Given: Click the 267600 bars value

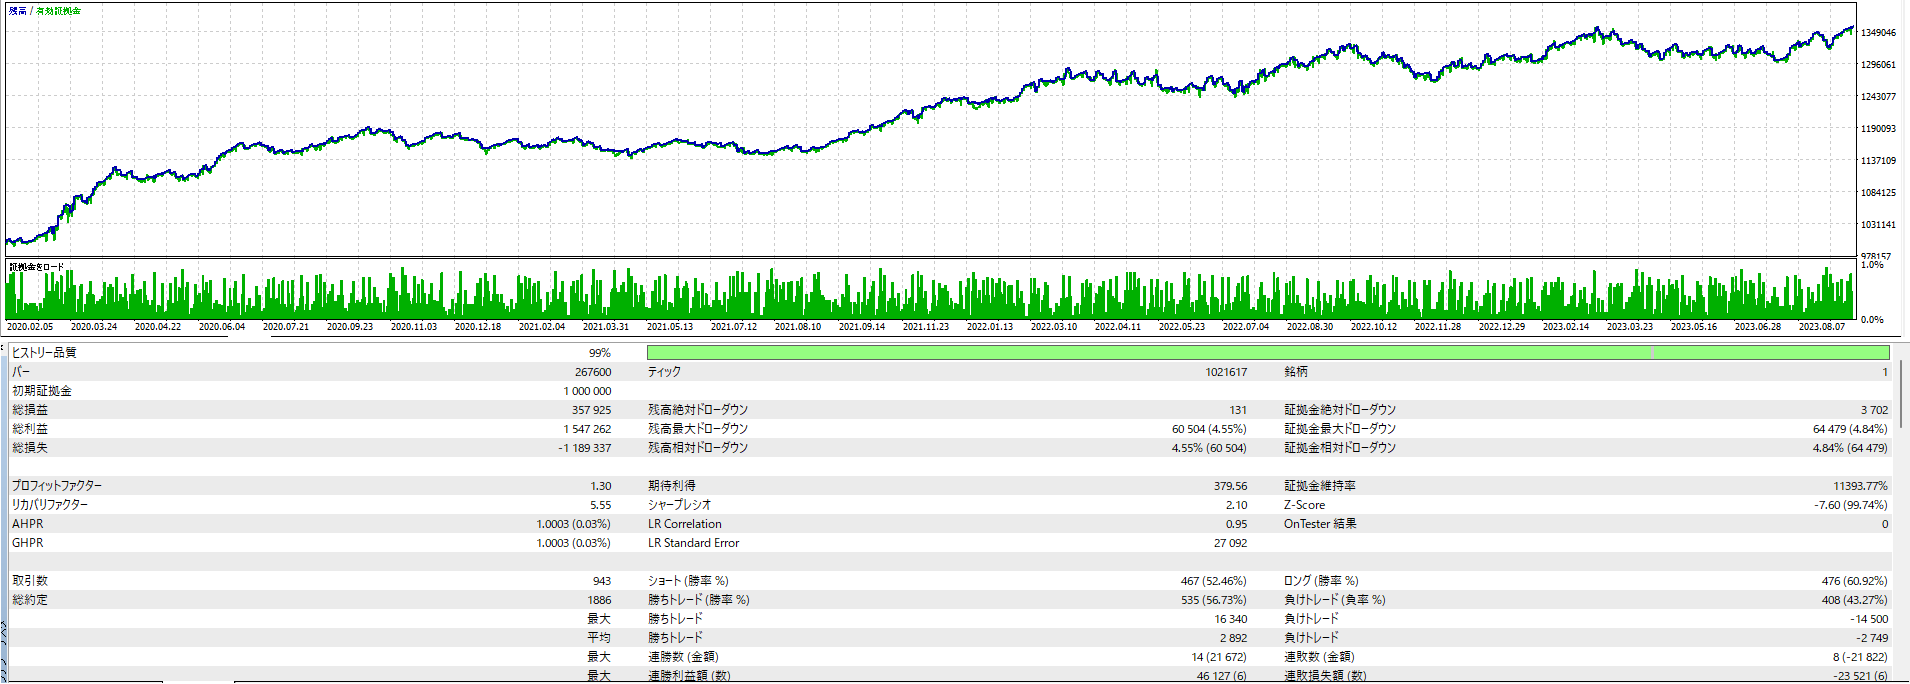Looking at the screenshot, I should point(593,372).
